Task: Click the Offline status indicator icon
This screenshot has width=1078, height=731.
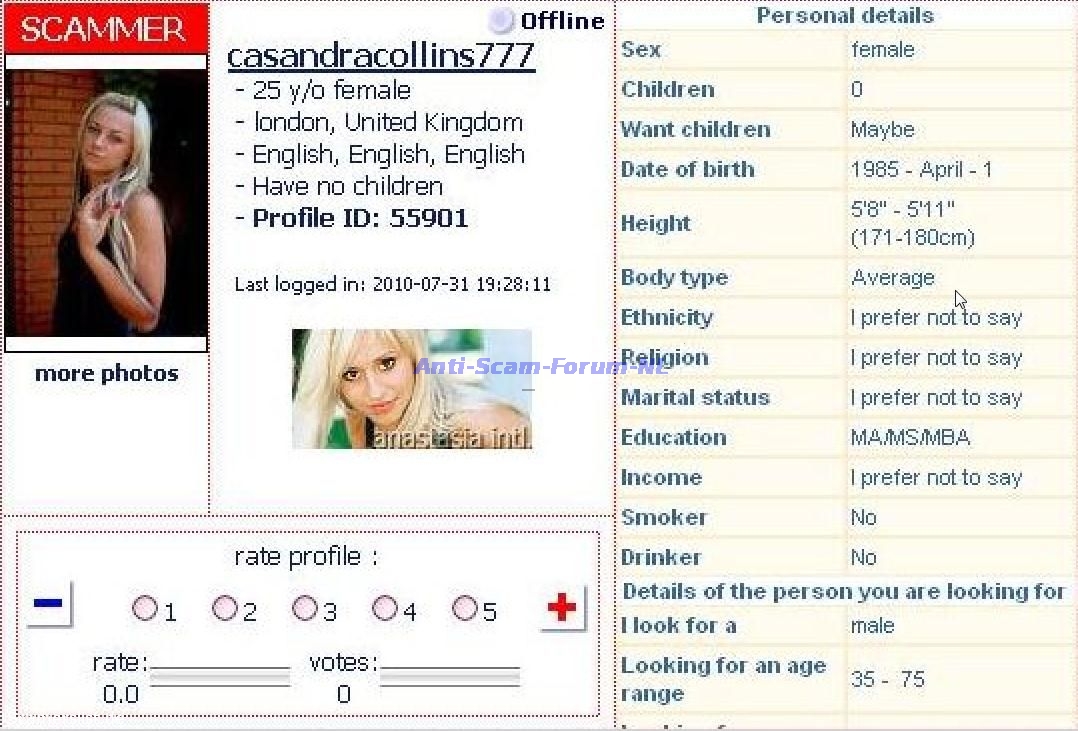Action: pos(500,21)
